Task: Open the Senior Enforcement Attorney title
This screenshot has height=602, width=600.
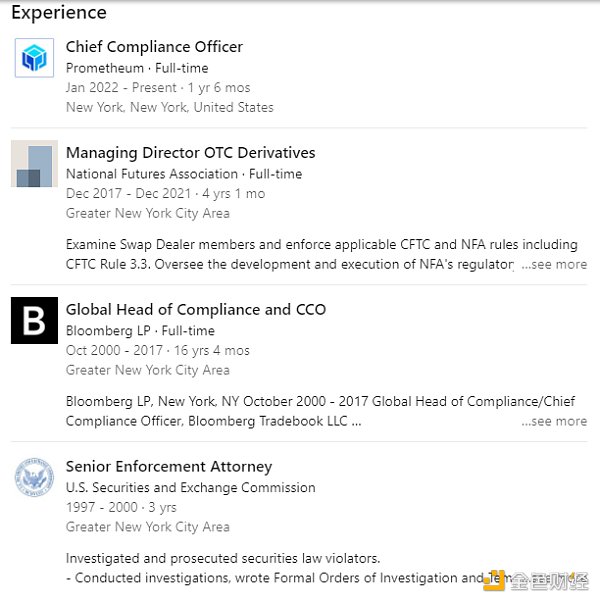Action: [168, 467]
